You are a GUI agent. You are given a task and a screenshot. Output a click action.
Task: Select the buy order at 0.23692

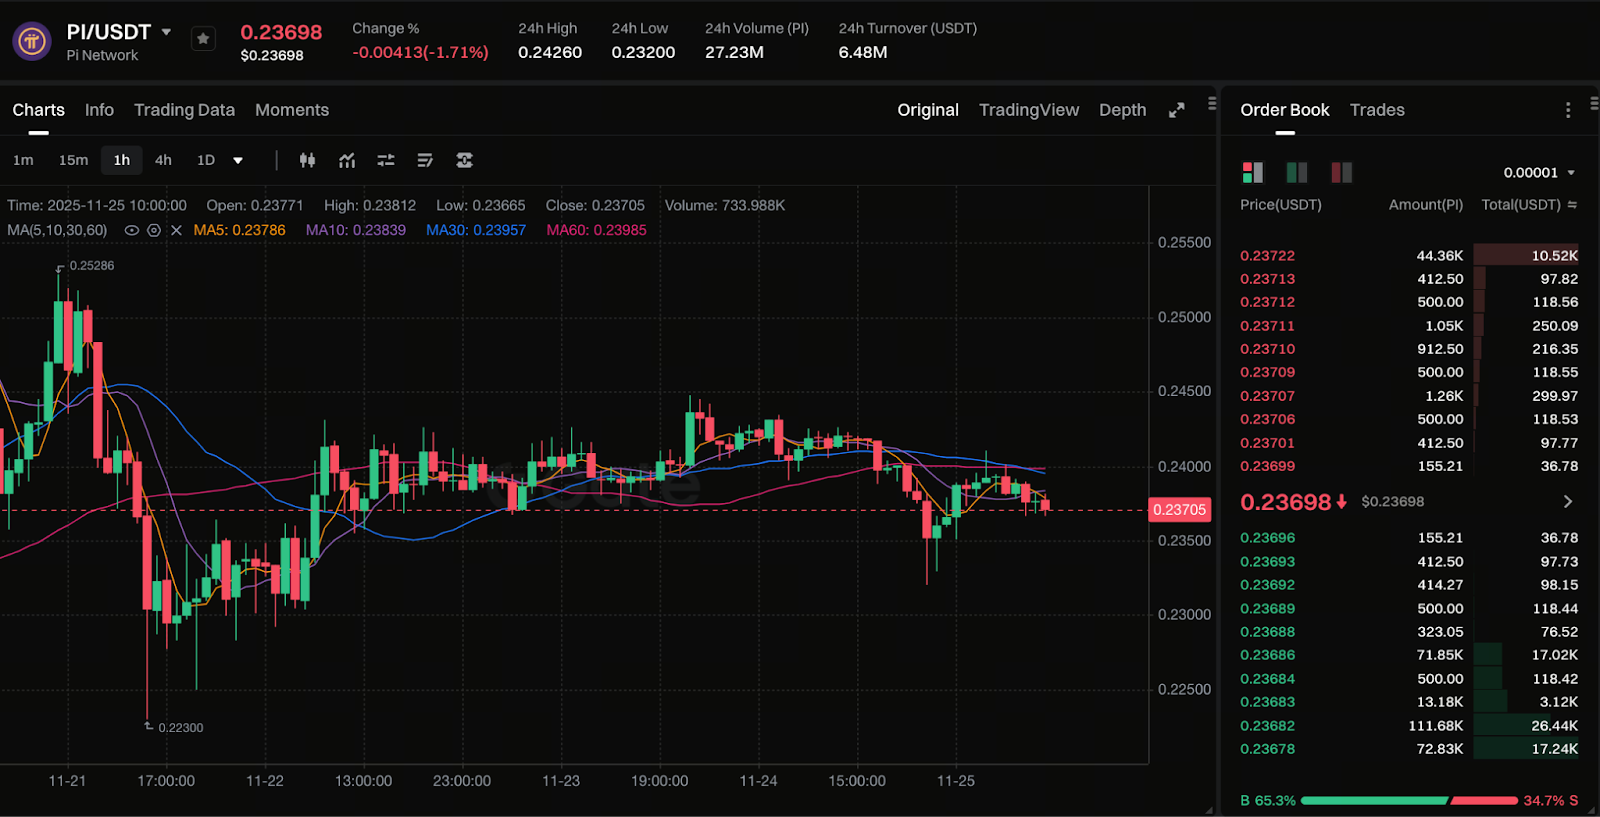pos(1409,585)
